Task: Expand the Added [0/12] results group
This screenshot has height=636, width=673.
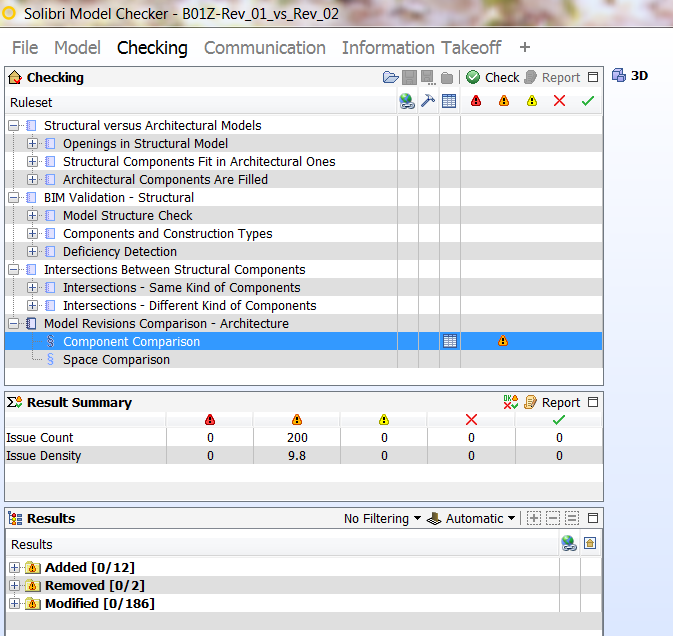Action: point(14,568)
